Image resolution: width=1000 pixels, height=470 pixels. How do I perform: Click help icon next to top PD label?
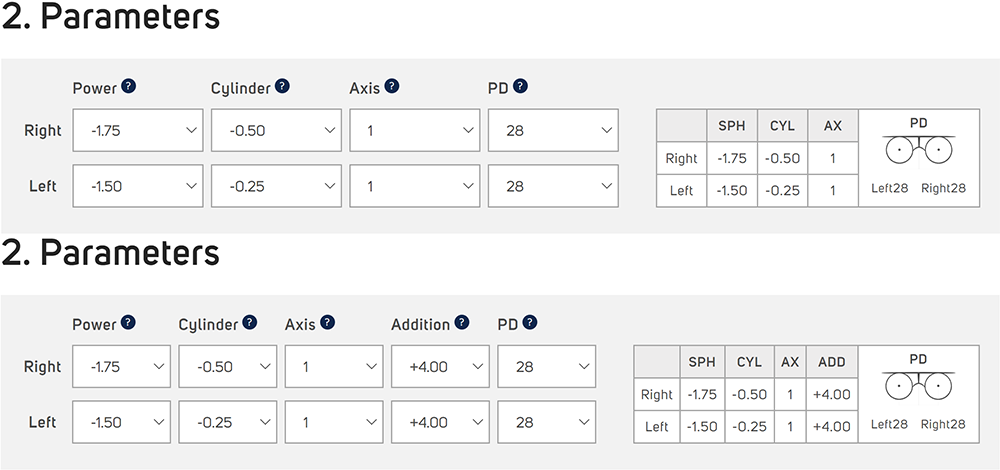pos(520,87)
